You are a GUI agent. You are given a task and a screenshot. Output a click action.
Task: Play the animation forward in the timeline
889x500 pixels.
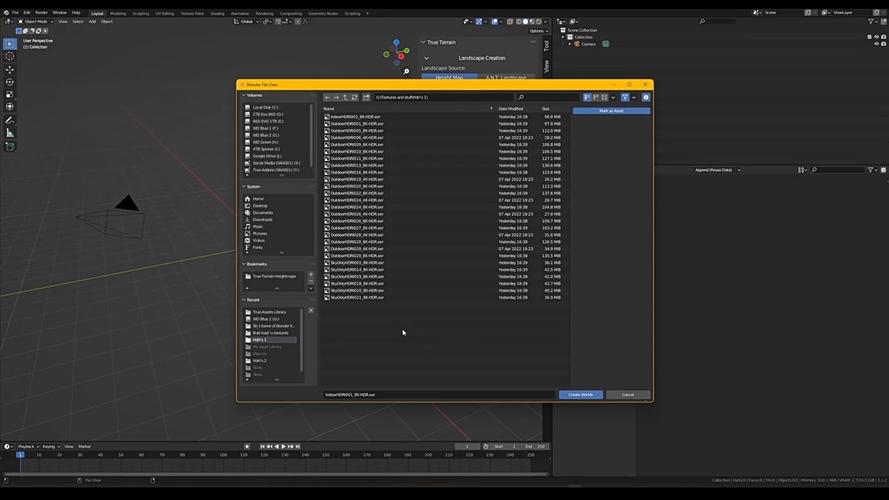point(283,447)
